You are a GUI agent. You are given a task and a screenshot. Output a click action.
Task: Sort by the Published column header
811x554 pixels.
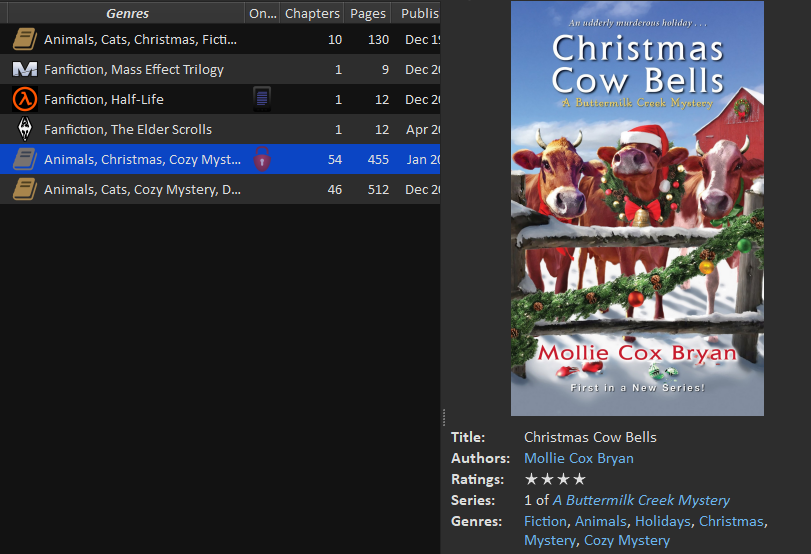coord(419,14)
